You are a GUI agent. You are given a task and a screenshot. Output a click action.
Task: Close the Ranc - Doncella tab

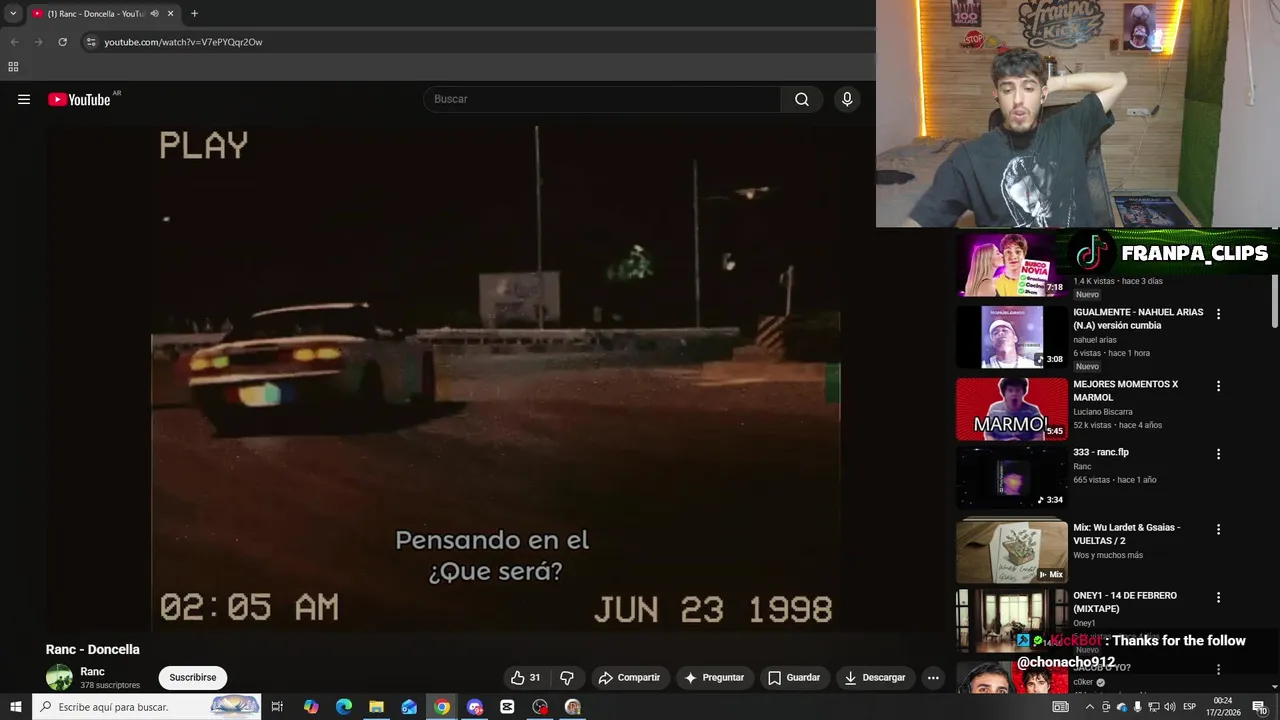(x=170, y=14)
